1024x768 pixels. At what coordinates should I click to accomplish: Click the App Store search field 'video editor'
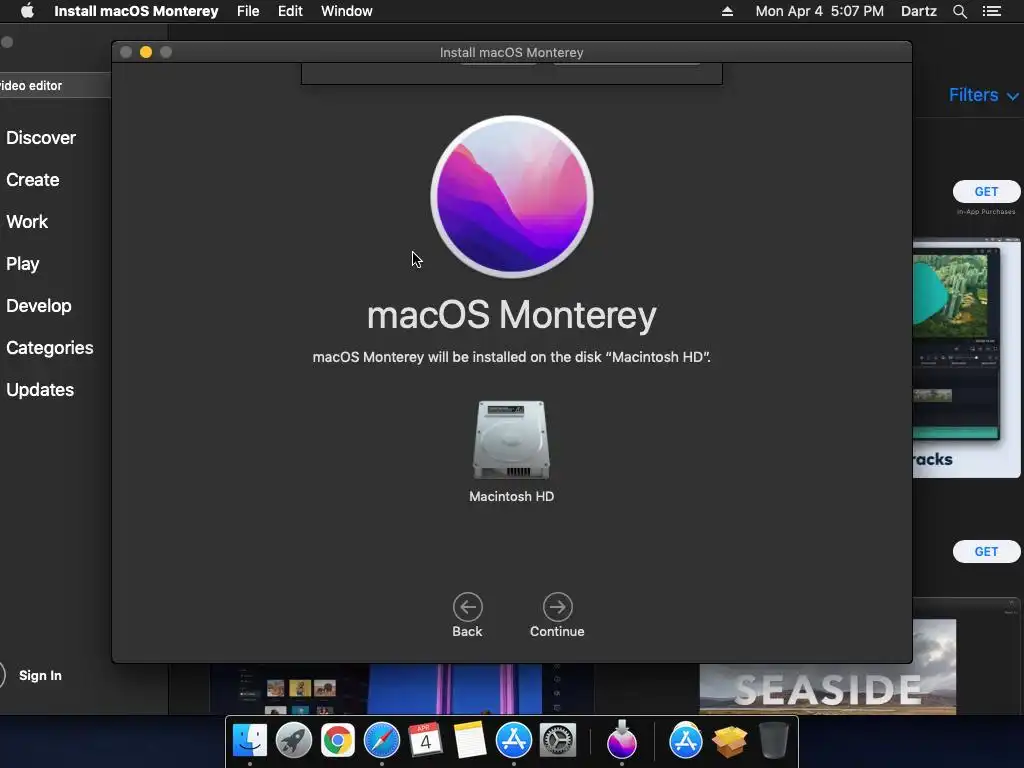click(x=55, y=86)
